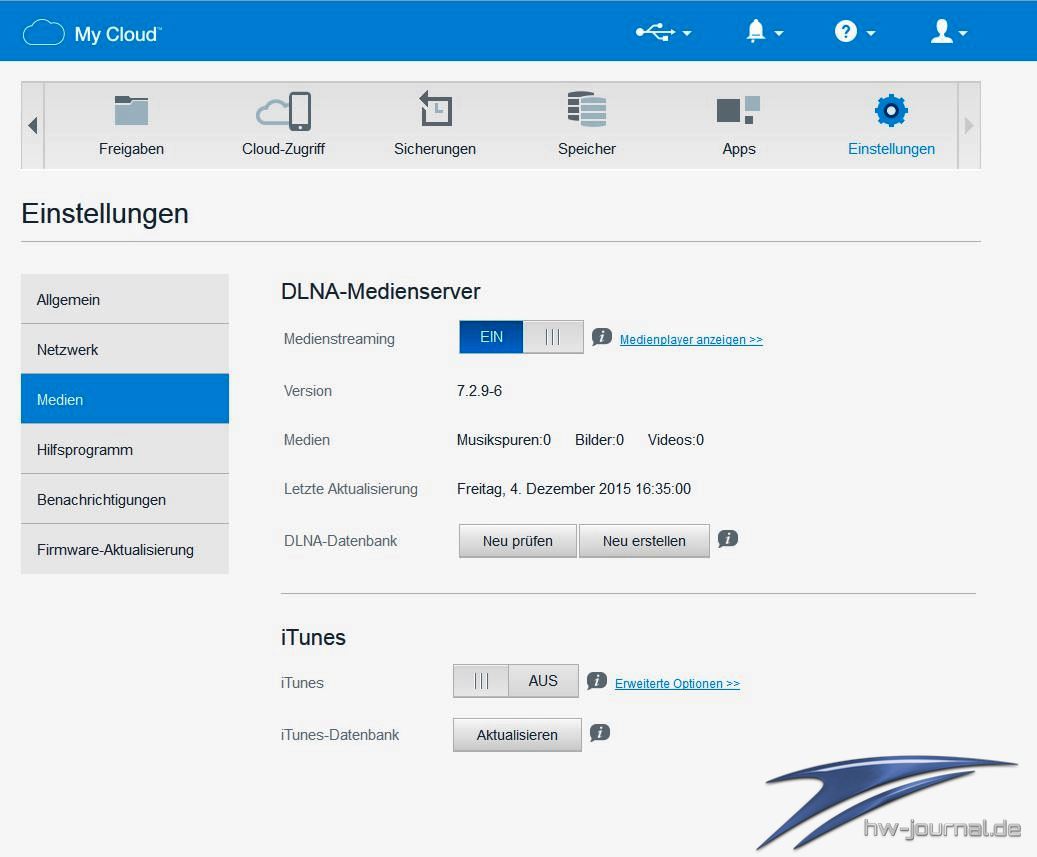Image resolution: width=1037 pixels, height=857 pixels.
Task: Open the Cloud-Zugriff icon
Action: click(284, 111)
